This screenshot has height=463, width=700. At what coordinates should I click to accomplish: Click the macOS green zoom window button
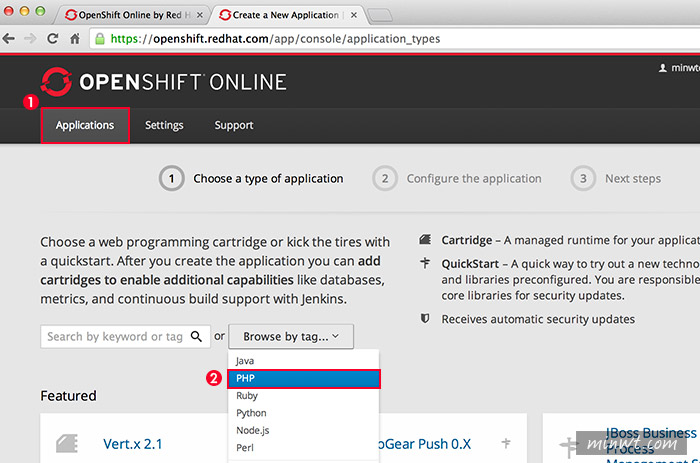coord(40,11)
